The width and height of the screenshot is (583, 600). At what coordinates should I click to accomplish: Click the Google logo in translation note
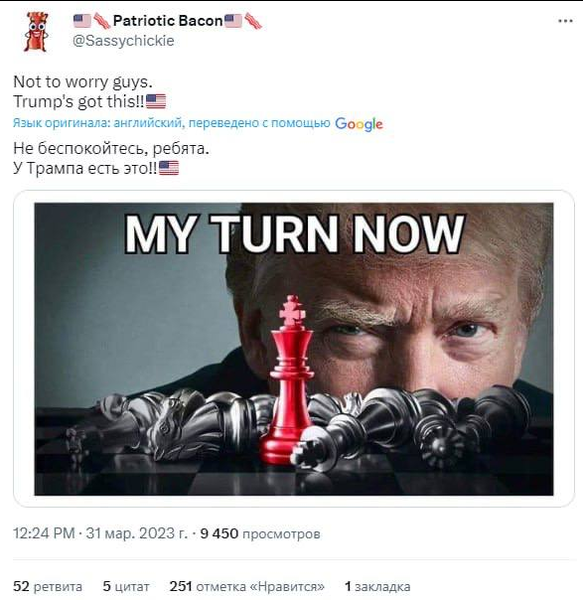coord(359,124)
